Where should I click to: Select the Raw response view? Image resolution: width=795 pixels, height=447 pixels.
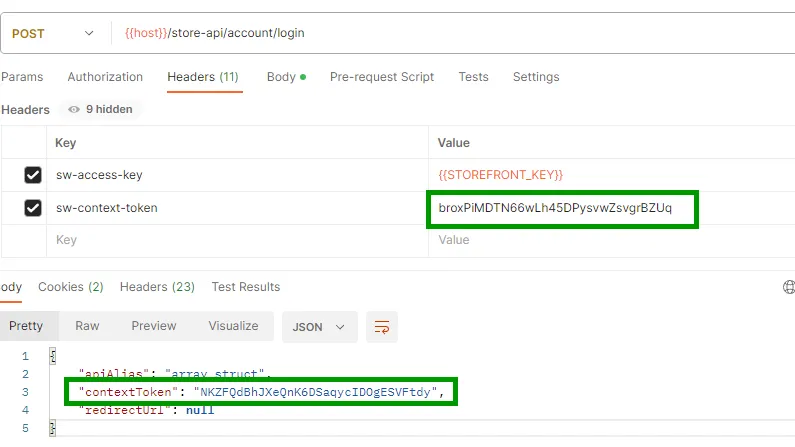coord(87,326)
